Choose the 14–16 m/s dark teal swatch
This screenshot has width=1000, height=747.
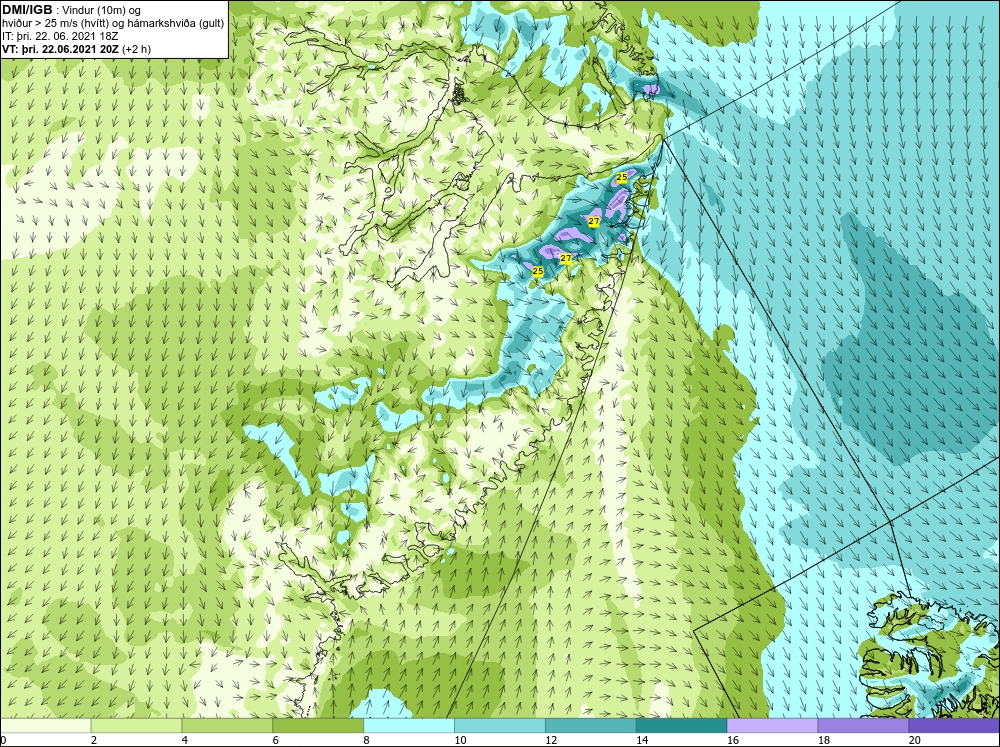(x=681, y=725)
